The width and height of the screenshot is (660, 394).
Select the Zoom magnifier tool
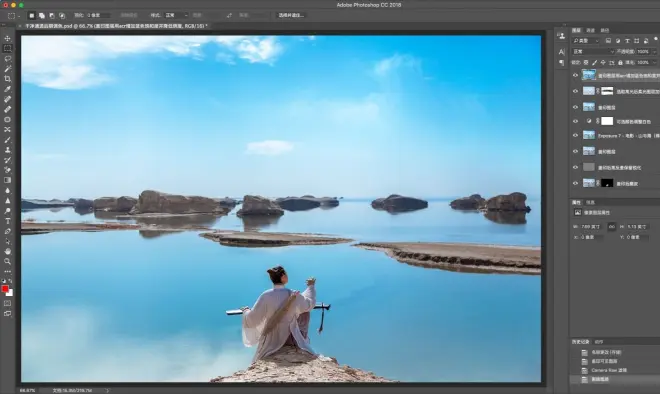pos(7,261)
